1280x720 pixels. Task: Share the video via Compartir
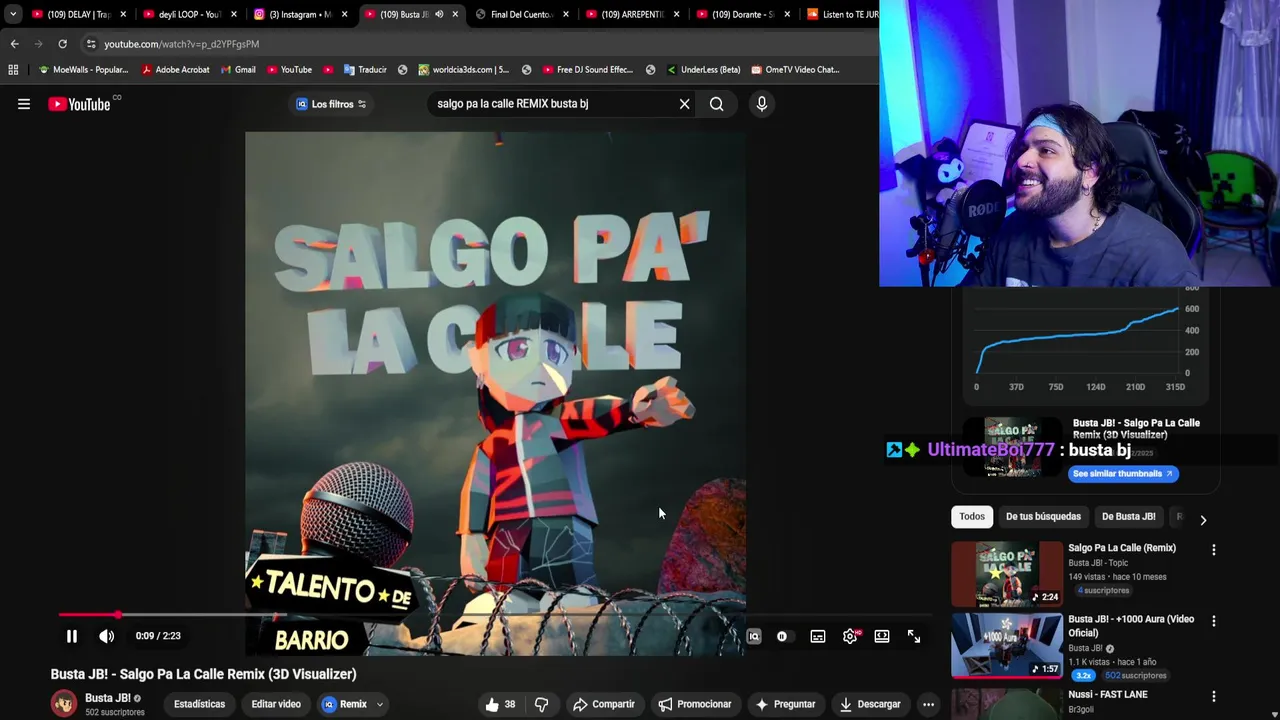(604, 704)
